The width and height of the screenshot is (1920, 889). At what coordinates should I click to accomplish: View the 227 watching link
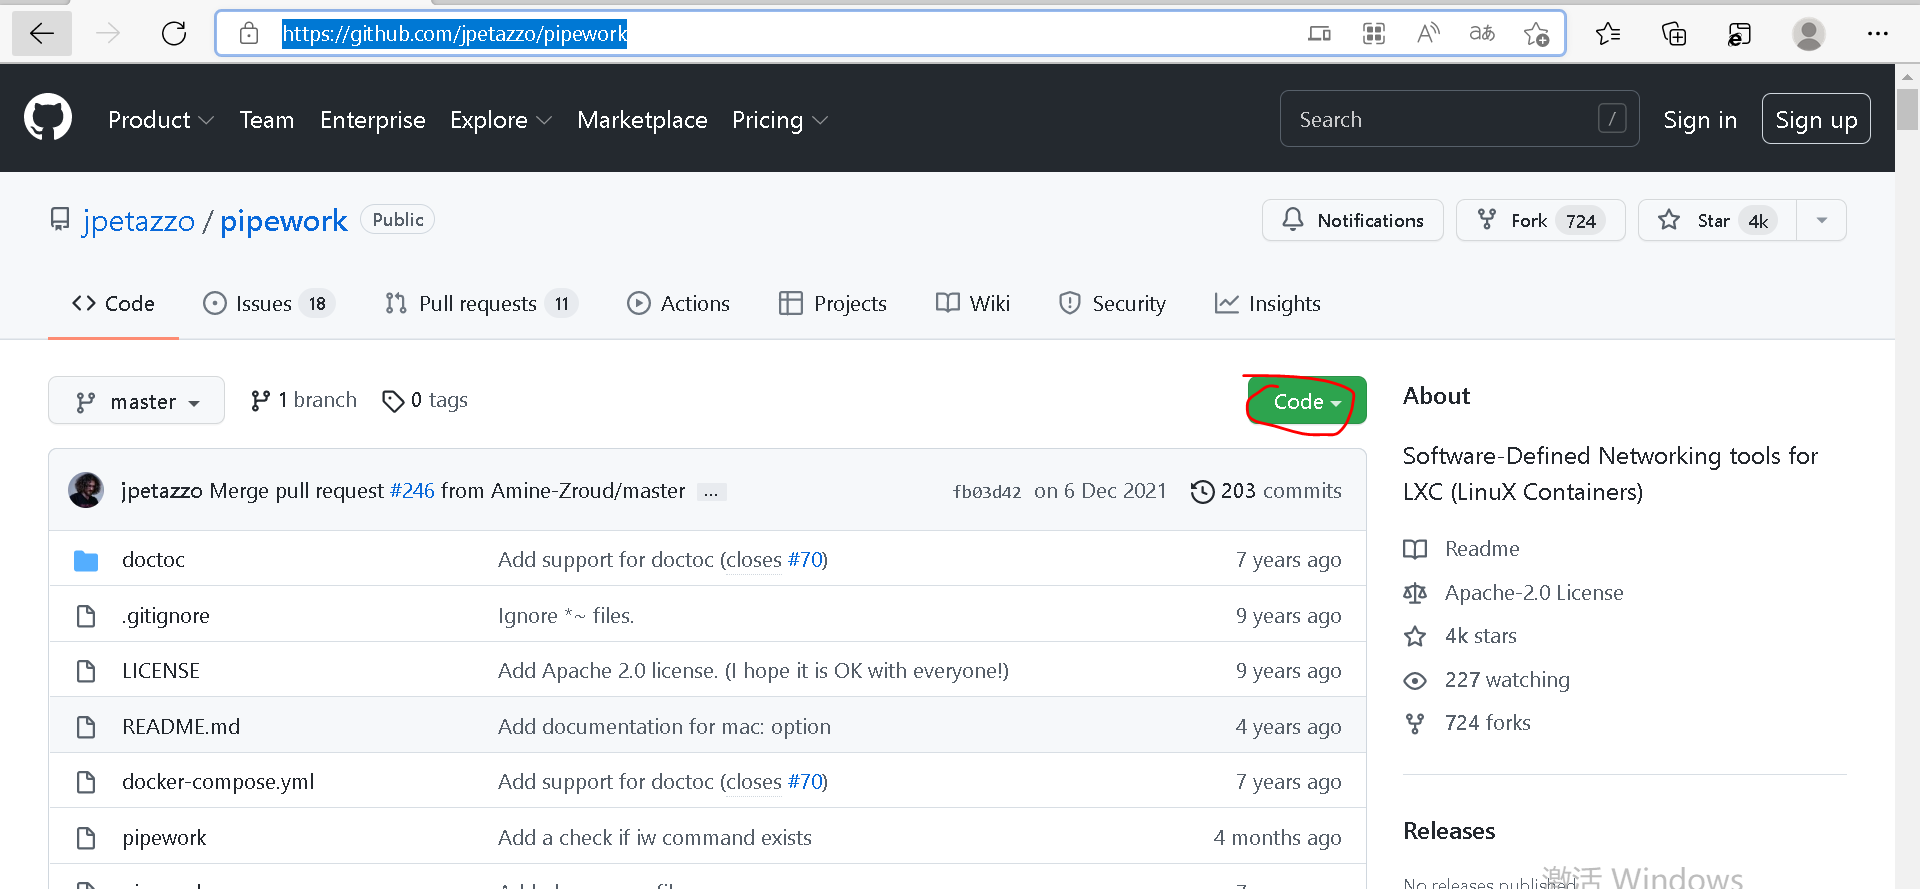click(1507, 680)
